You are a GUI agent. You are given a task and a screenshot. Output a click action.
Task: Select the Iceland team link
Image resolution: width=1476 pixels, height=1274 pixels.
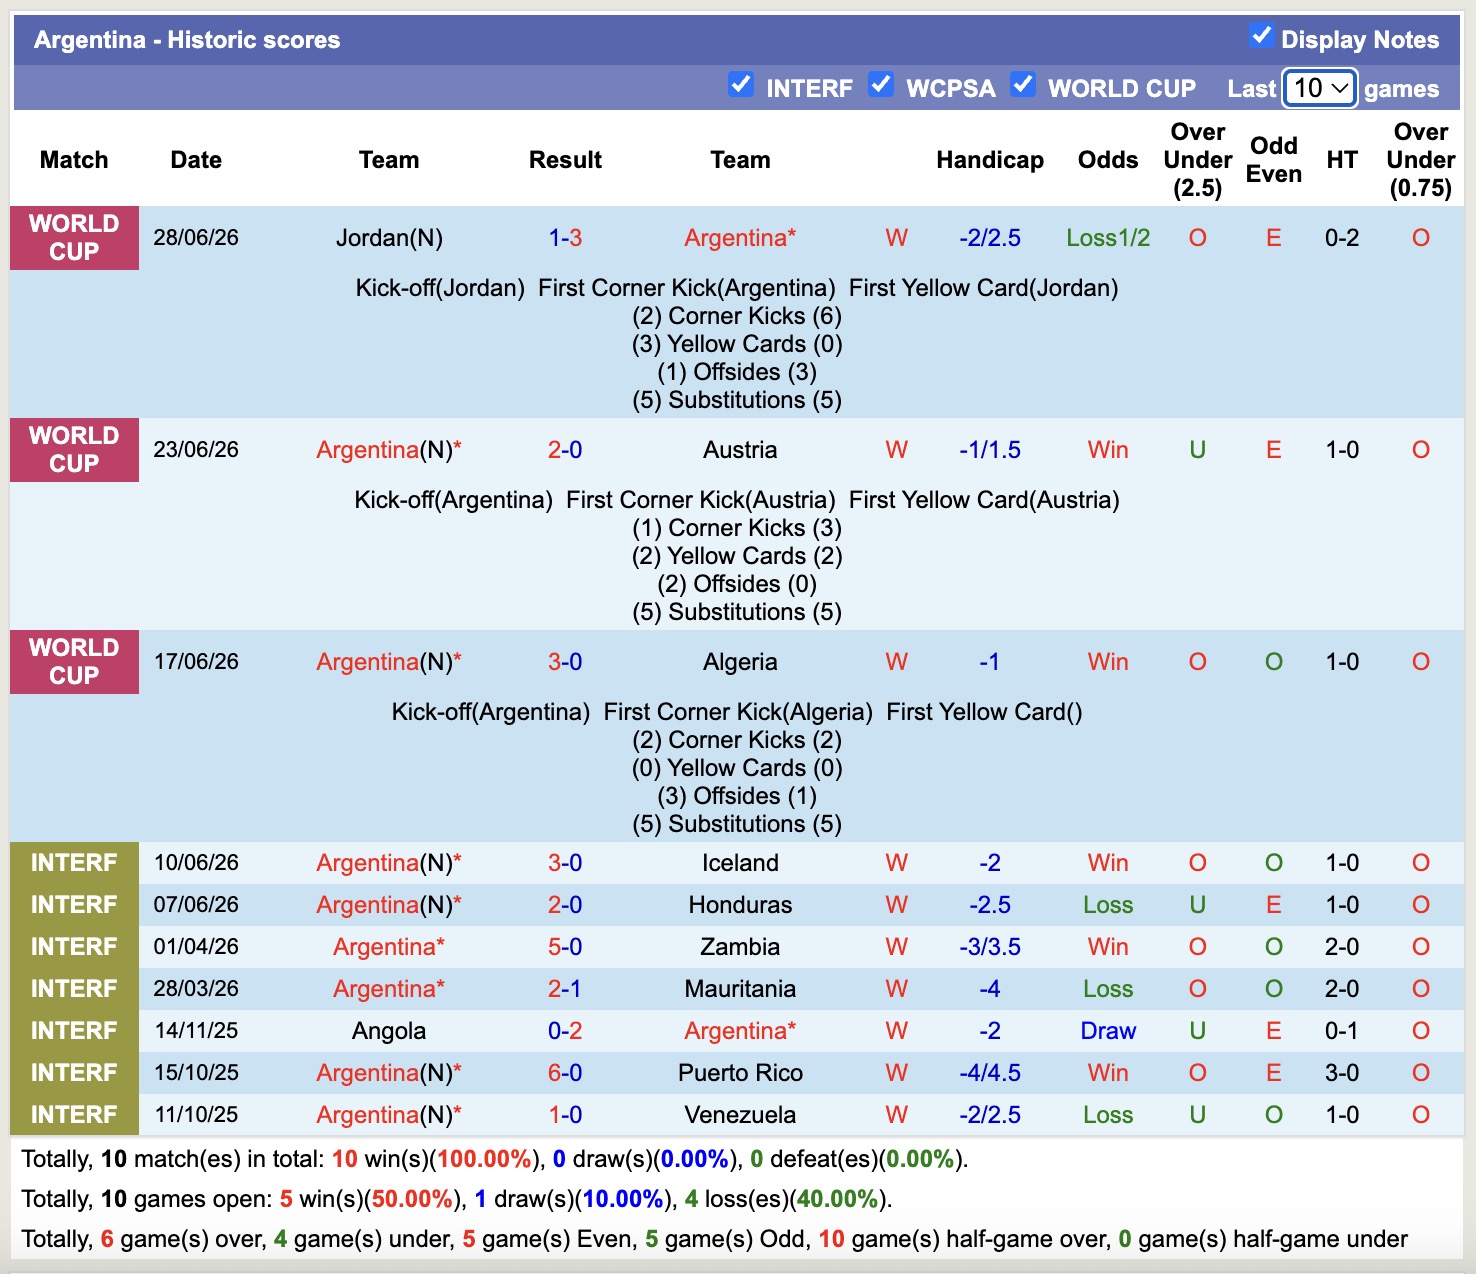pyautogui.click(x=740, y=863)
